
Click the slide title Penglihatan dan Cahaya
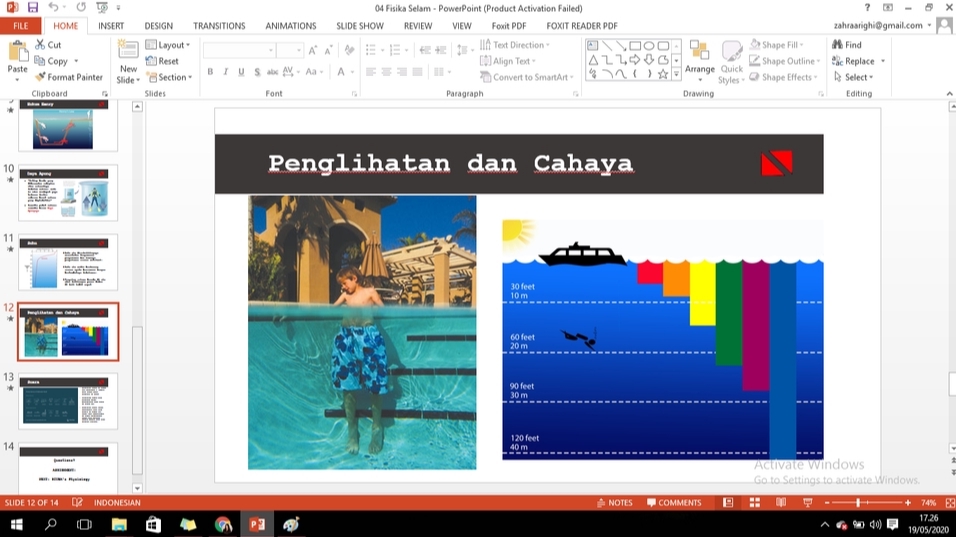(451, 163)
